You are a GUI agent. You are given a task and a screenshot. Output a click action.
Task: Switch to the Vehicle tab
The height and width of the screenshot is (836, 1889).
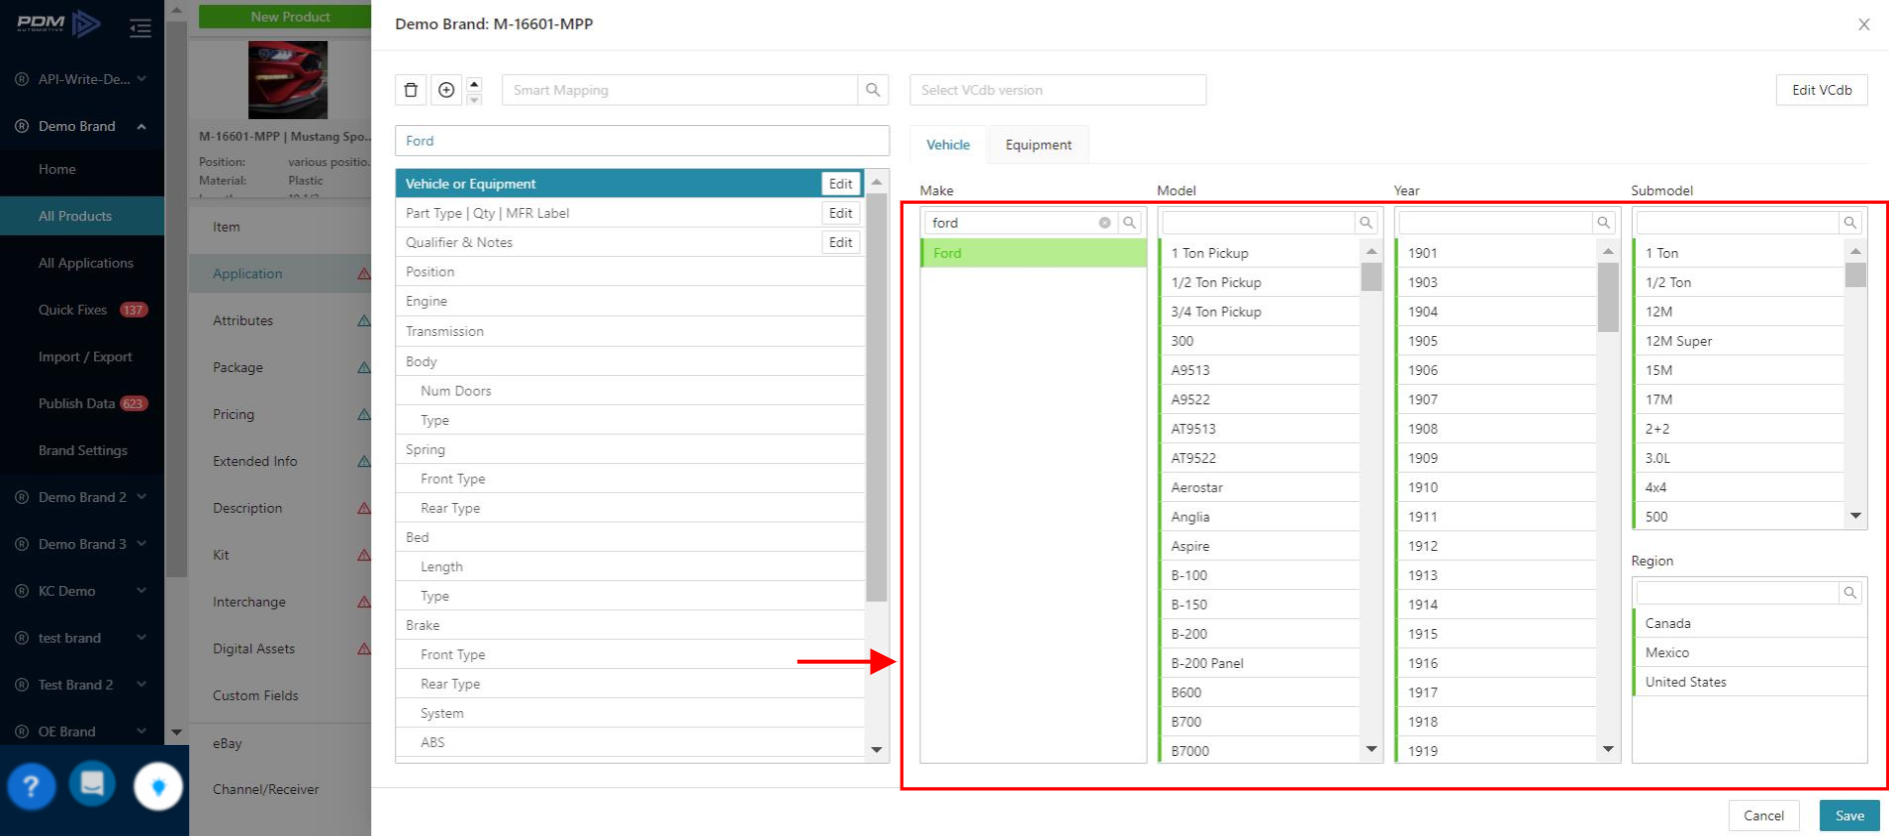(x=948, y=145)
